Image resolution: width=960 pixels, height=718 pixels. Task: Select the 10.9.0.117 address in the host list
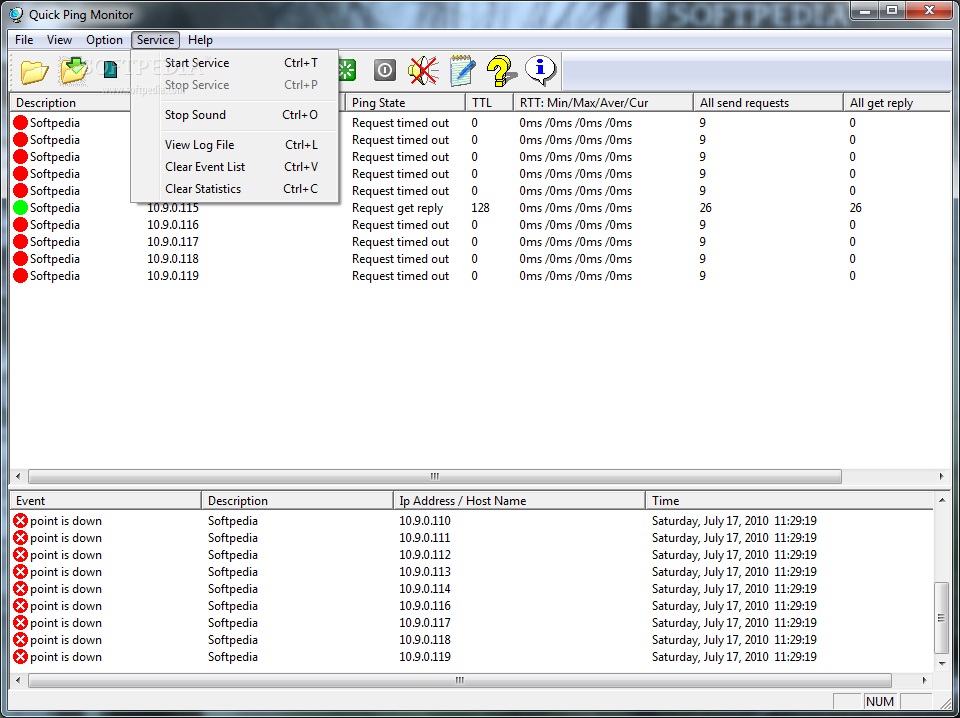[x=173, y=242]
